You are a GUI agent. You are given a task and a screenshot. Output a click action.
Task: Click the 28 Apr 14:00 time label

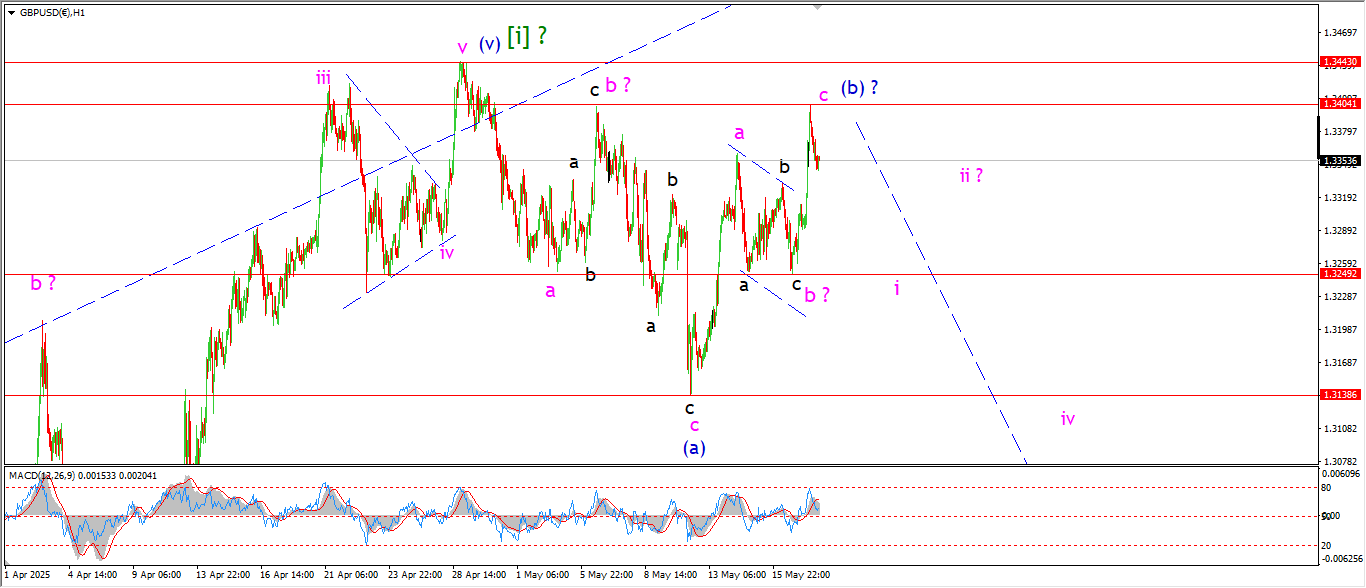coord(478,575)
